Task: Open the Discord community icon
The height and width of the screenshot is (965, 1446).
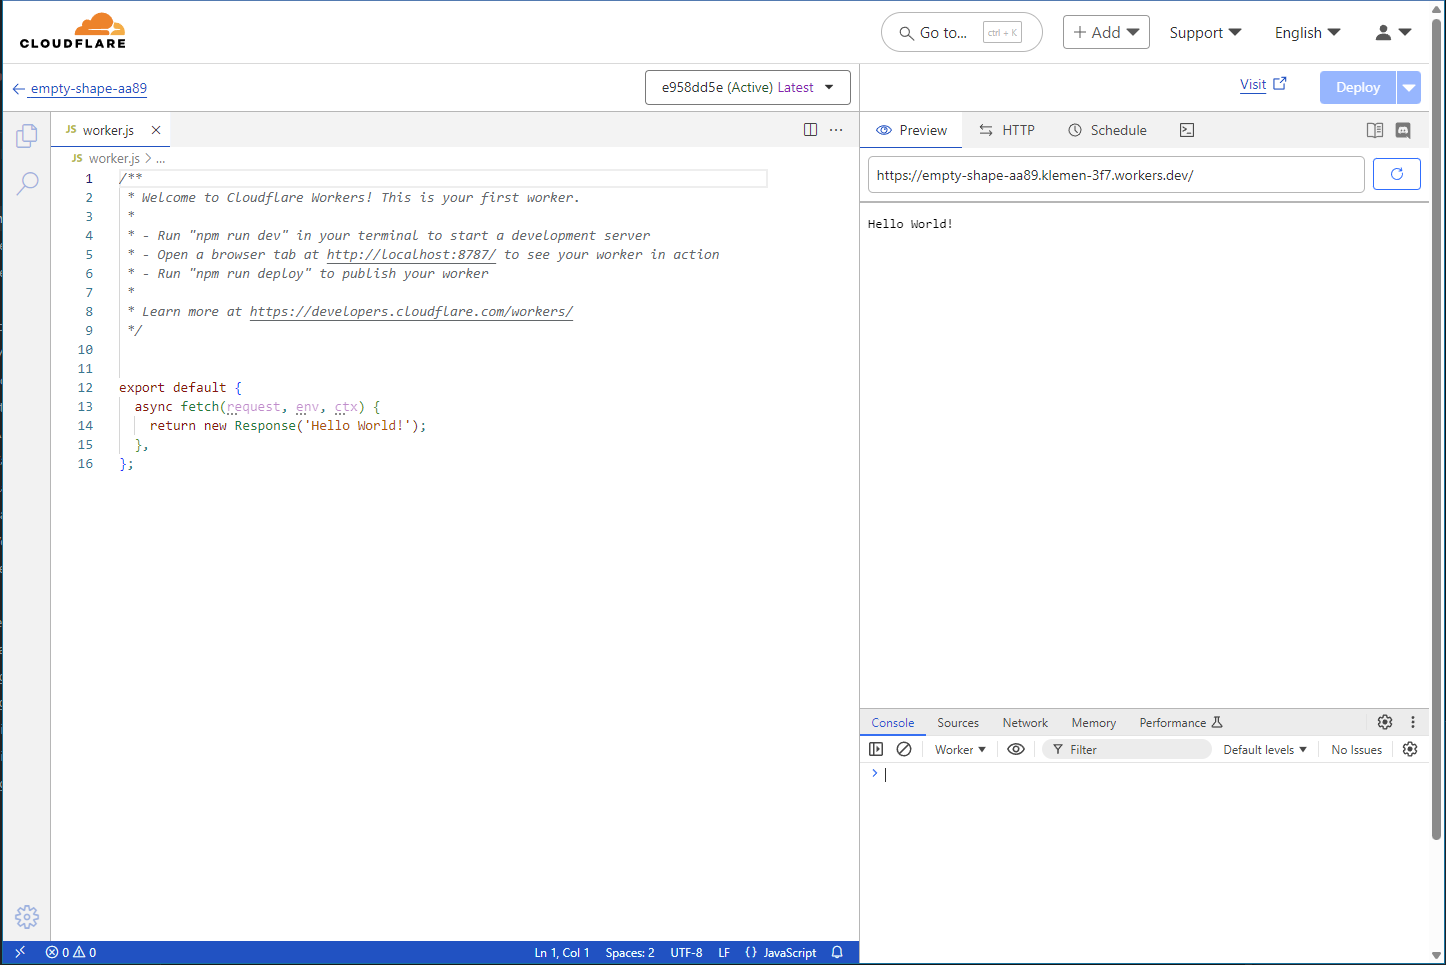Action: point(1403,130)
